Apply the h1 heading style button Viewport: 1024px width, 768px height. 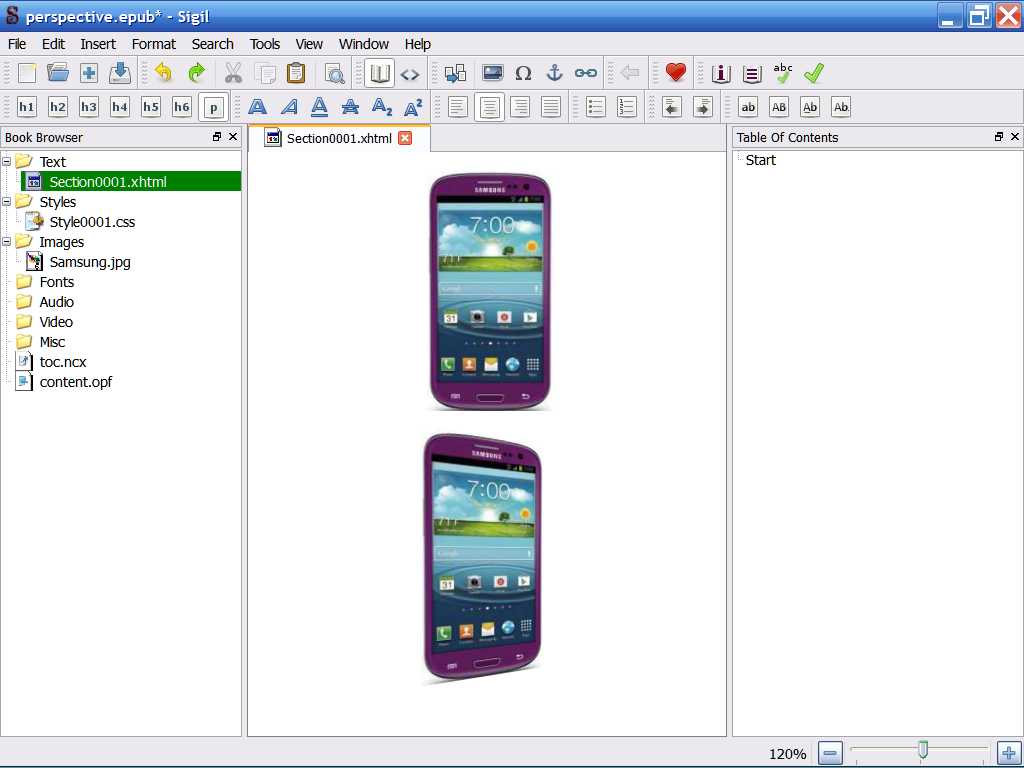click(26, 107)
